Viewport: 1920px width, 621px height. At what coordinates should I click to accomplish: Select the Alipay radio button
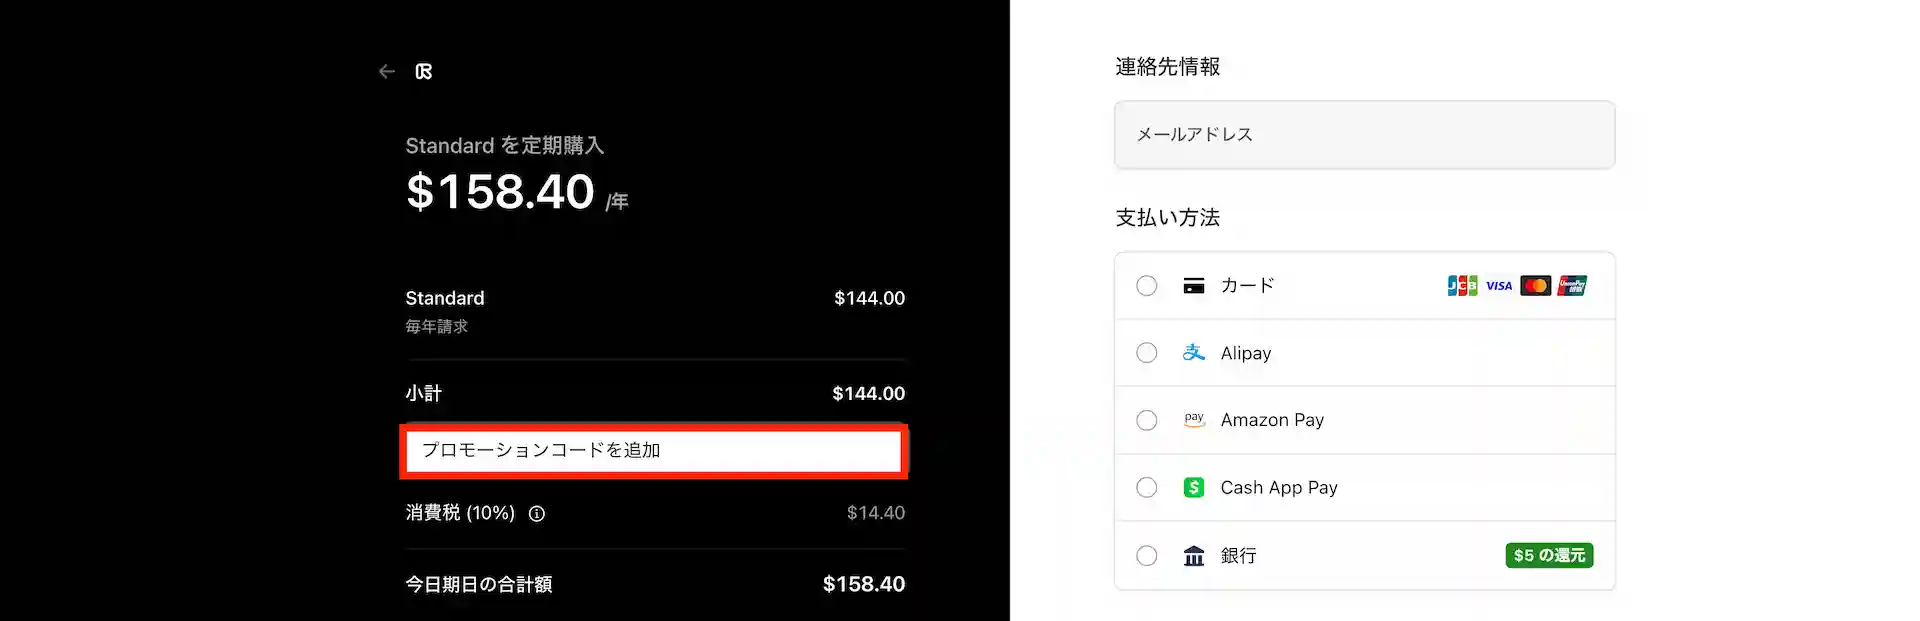click(1147, 353)
